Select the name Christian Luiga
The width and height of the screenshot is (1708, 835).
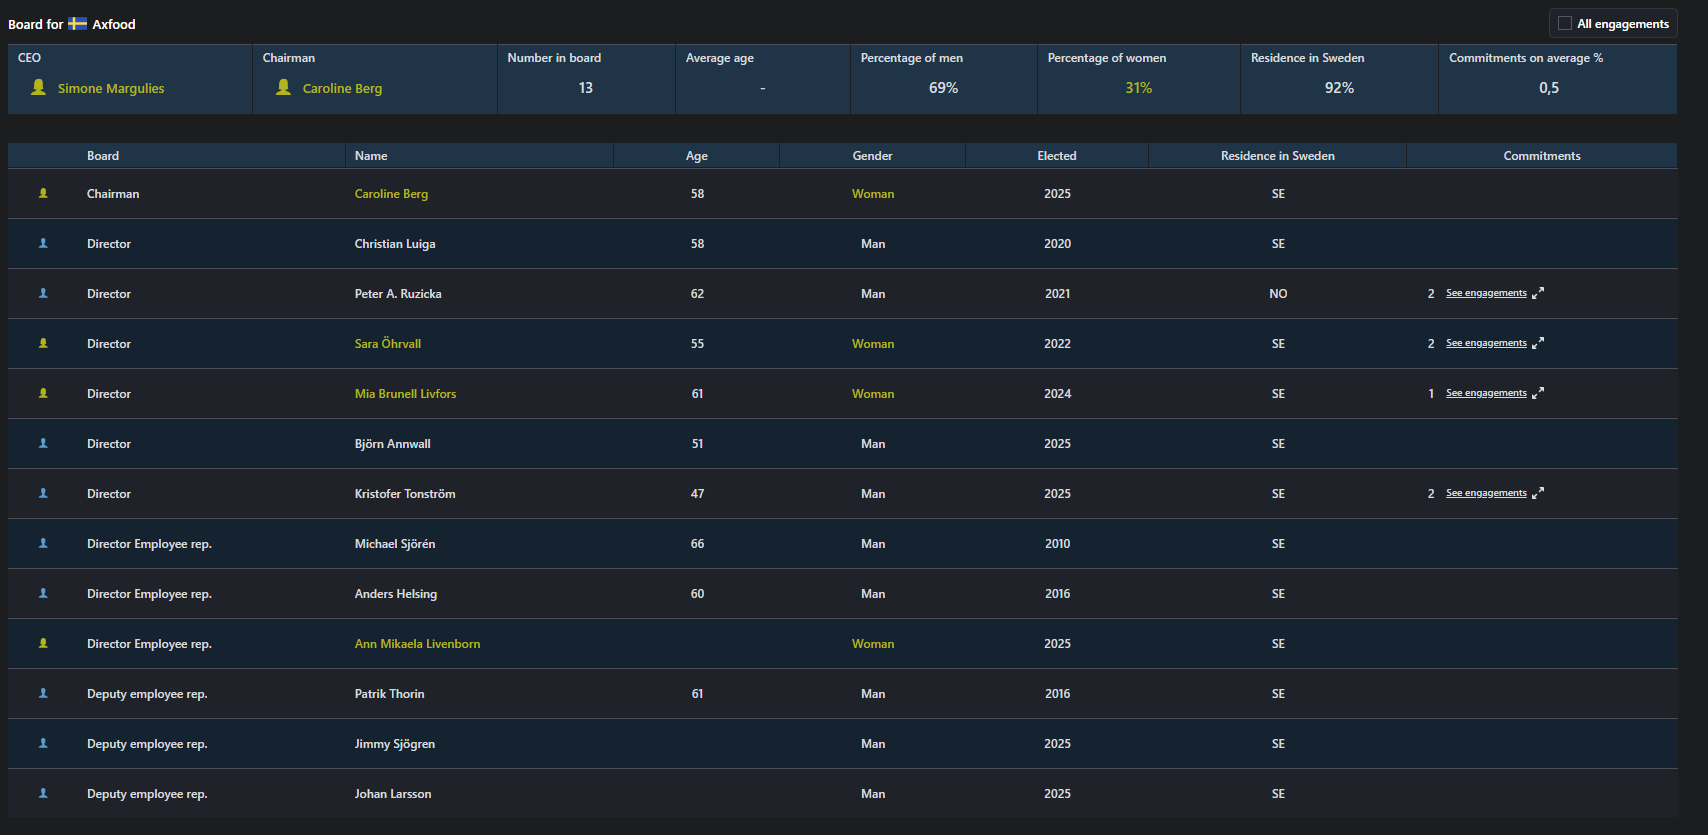(x=395, y=244)
